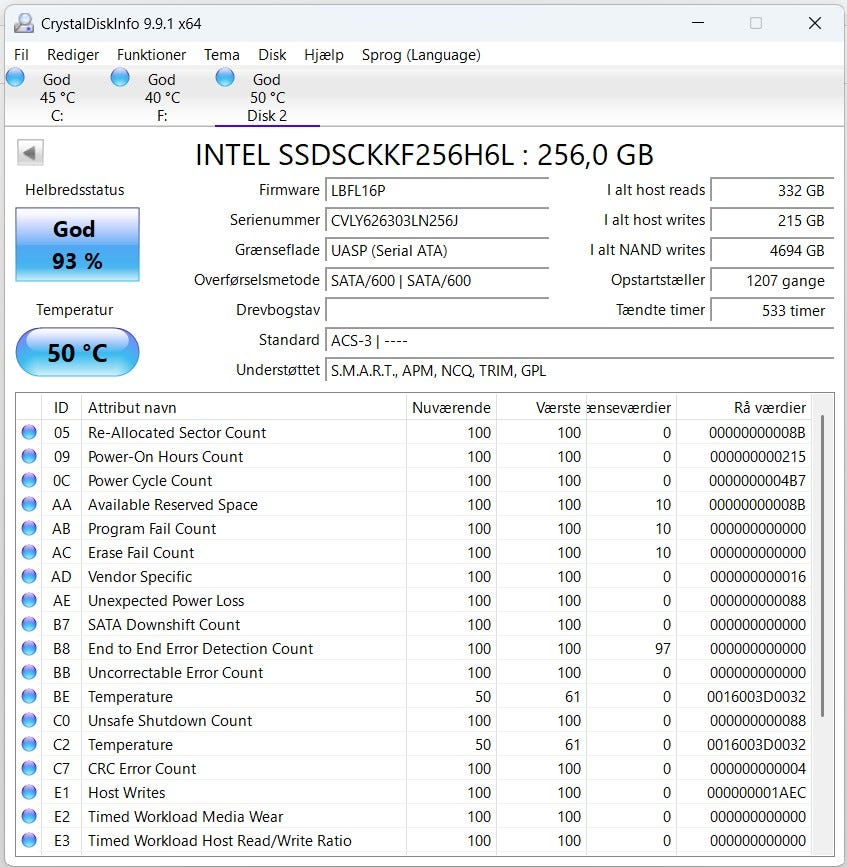This screenshot has width=847, height=867.
Task: Click status orb for Host Read/Write Ratio row
Action: tap(29, 840)
